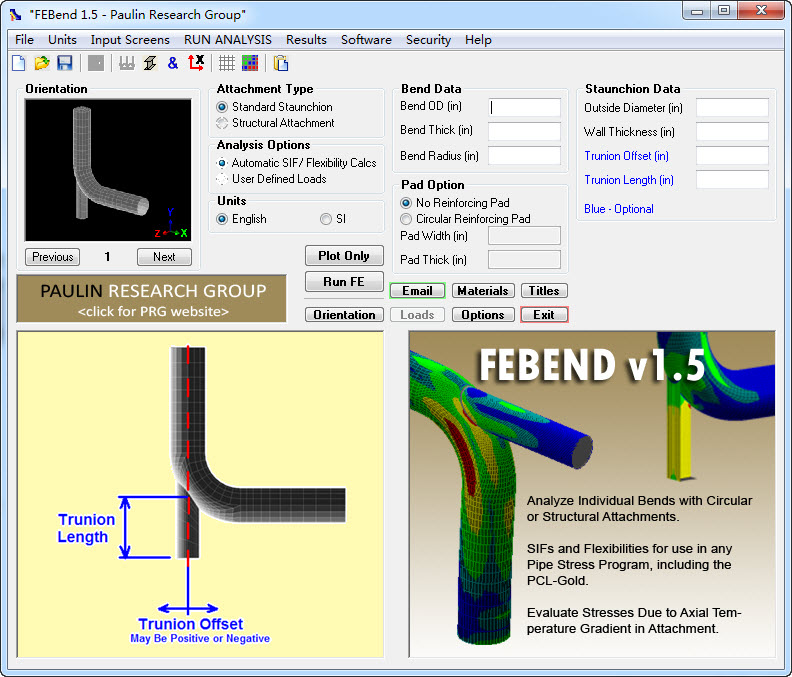This screenshot has width=792, height=677.
Task: Click the Next orientation button
Action: pos(164,257)
